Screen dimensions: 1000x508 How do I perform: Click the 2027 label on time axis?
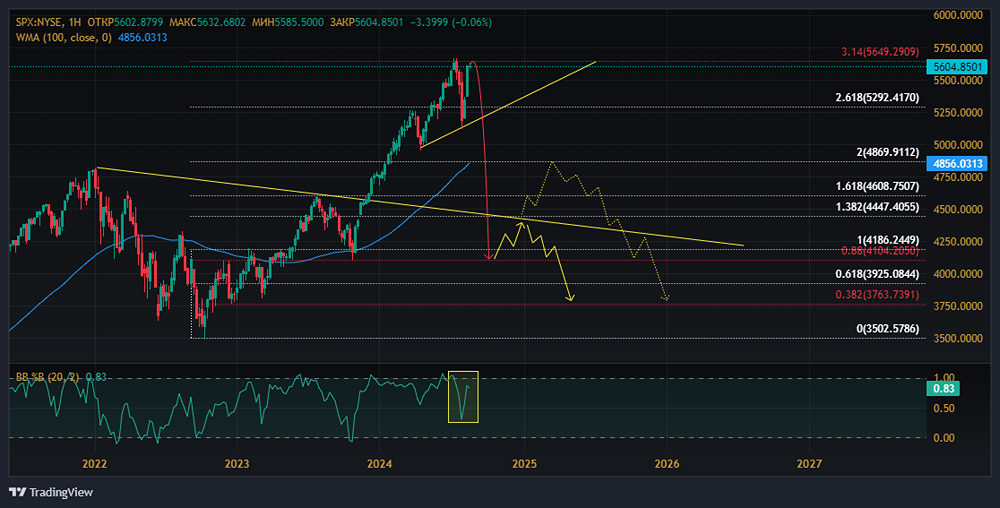point(809,463)
